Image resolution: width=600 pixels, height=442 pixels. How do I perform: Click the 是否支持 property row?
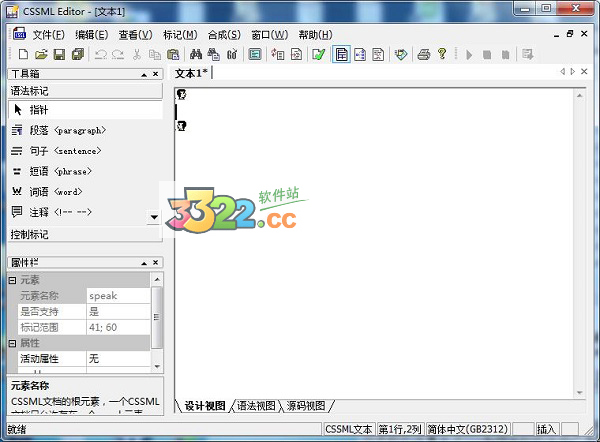84,312
